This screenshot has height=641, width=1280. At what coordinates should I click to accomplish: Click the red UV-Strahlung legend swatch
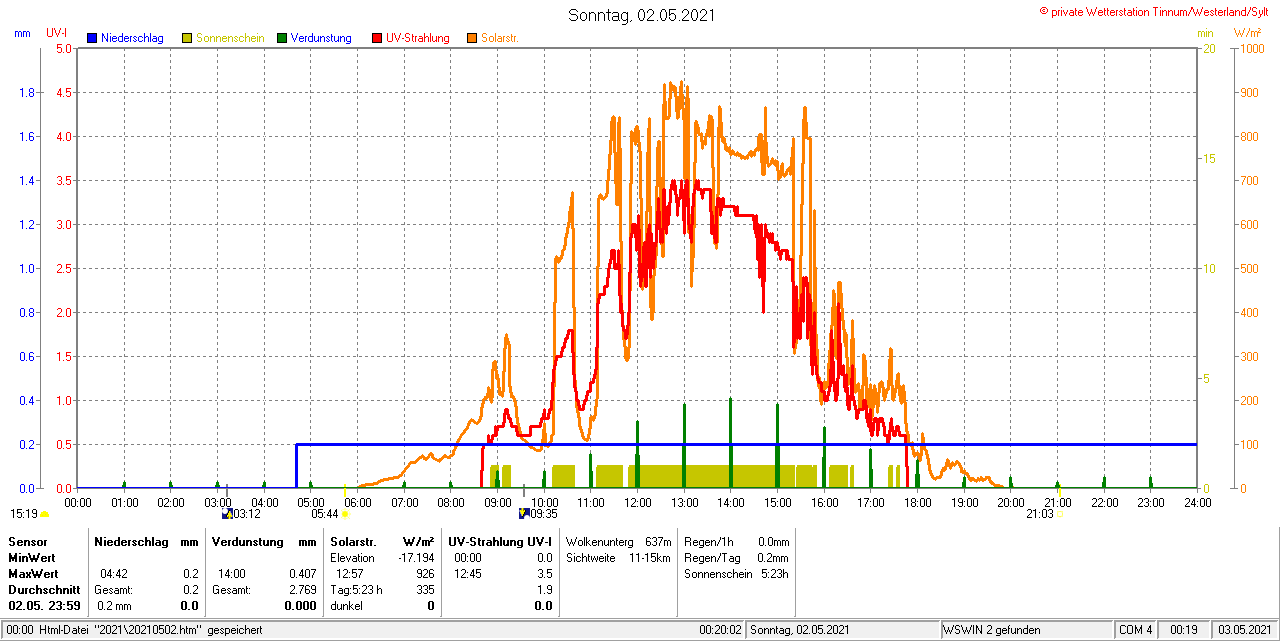pyautogui.click(x=377, y=38)
